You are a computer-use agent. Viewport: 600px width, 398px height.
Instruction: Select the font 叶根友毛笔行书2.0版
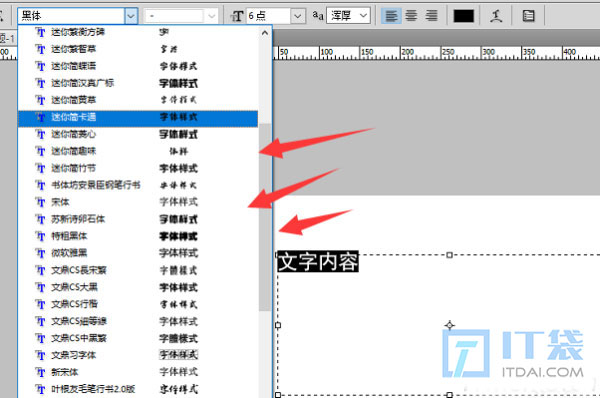(x=138, y=389)
